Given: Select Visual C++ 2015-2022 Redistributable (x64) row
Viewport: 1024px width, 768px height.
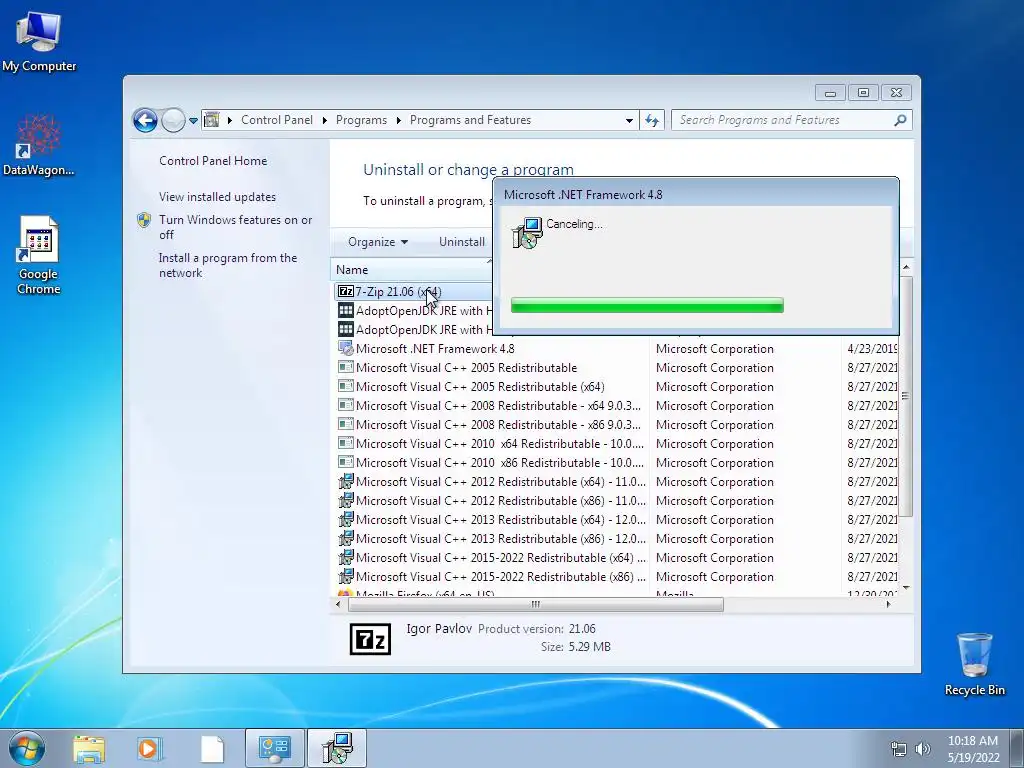Looking at the screenshot, I should coord(490,558).
